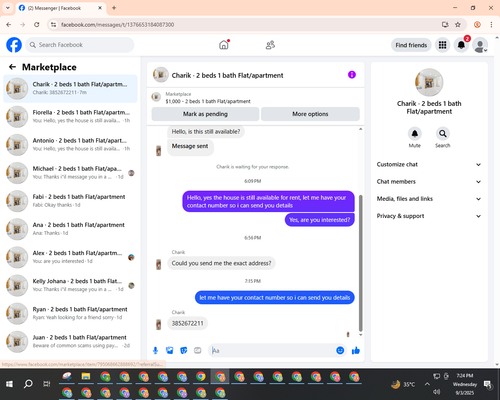Click Find friends button
500x400 pixels.
[x=411, y=45]
